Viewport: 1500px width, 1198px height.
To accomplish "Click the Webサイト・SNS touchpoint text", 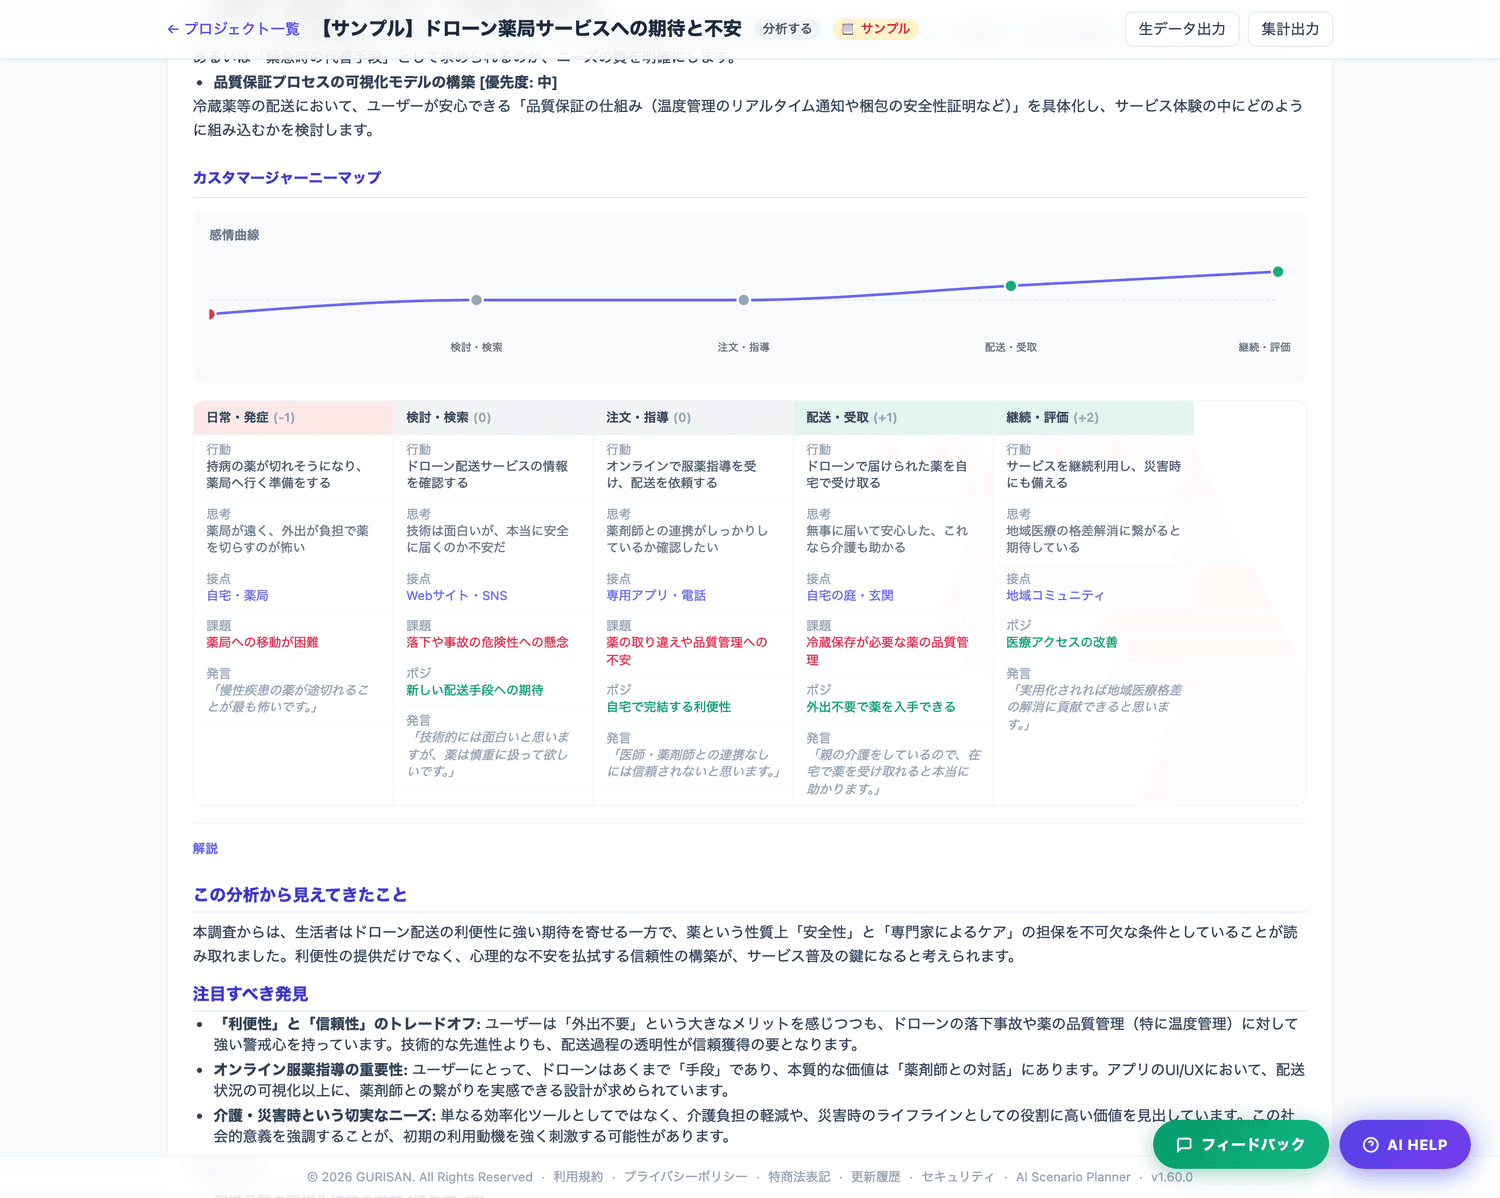I will point(456,595).
